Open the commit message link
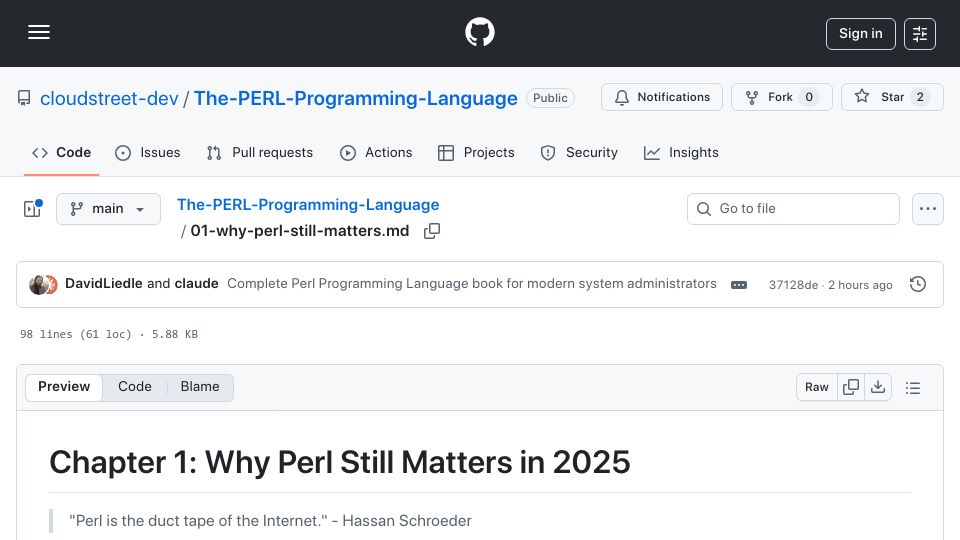Image resolution: width=960 pixels, height=540 pixels. click(471, 283)
